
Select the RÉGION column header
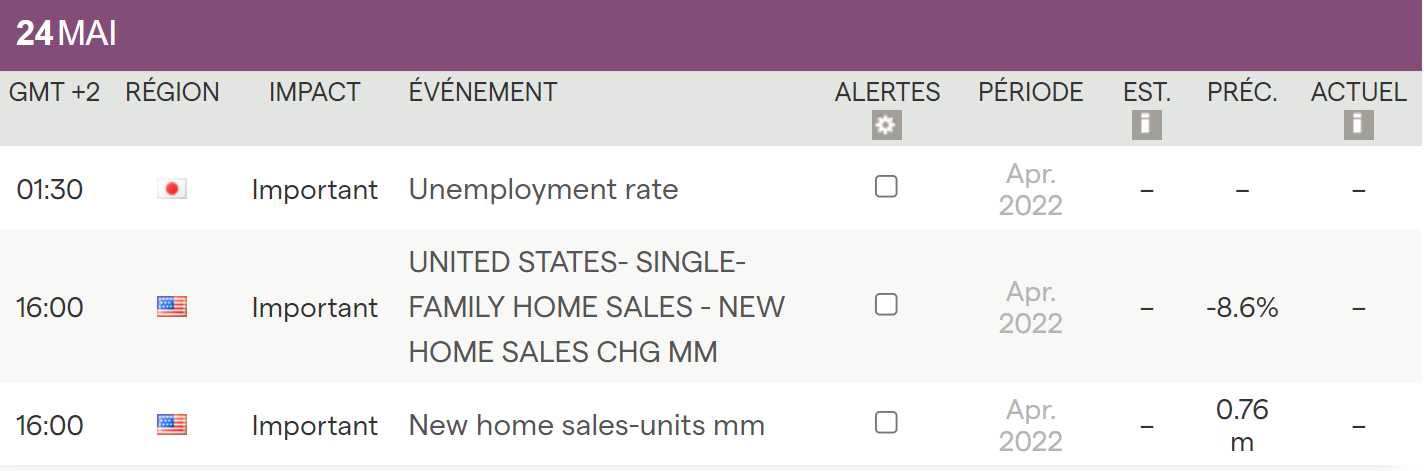(x=172, y=93)
